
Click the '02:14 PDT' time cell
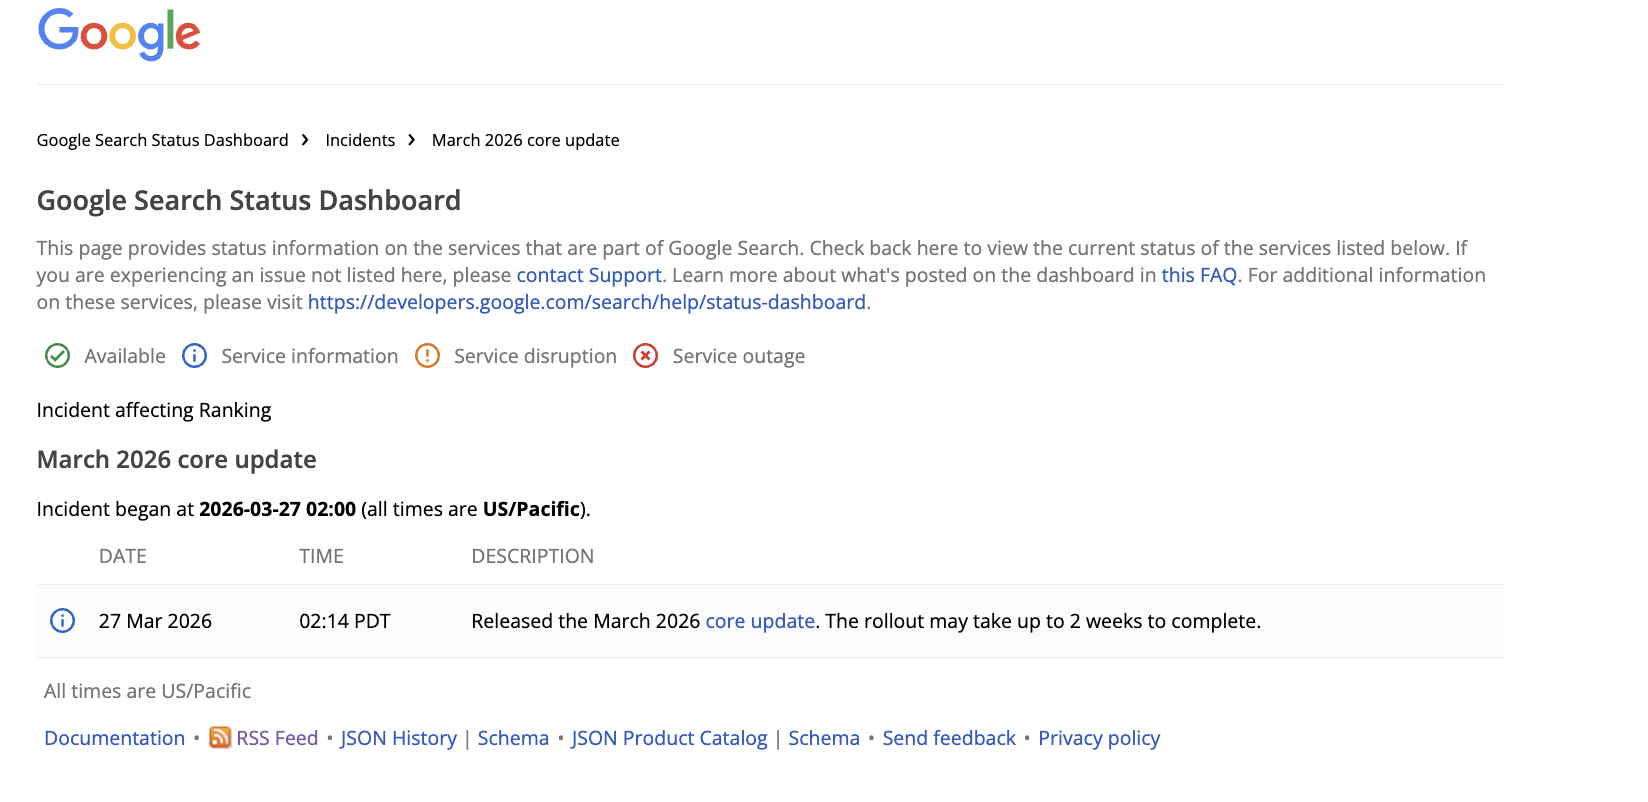pos(345,621)
